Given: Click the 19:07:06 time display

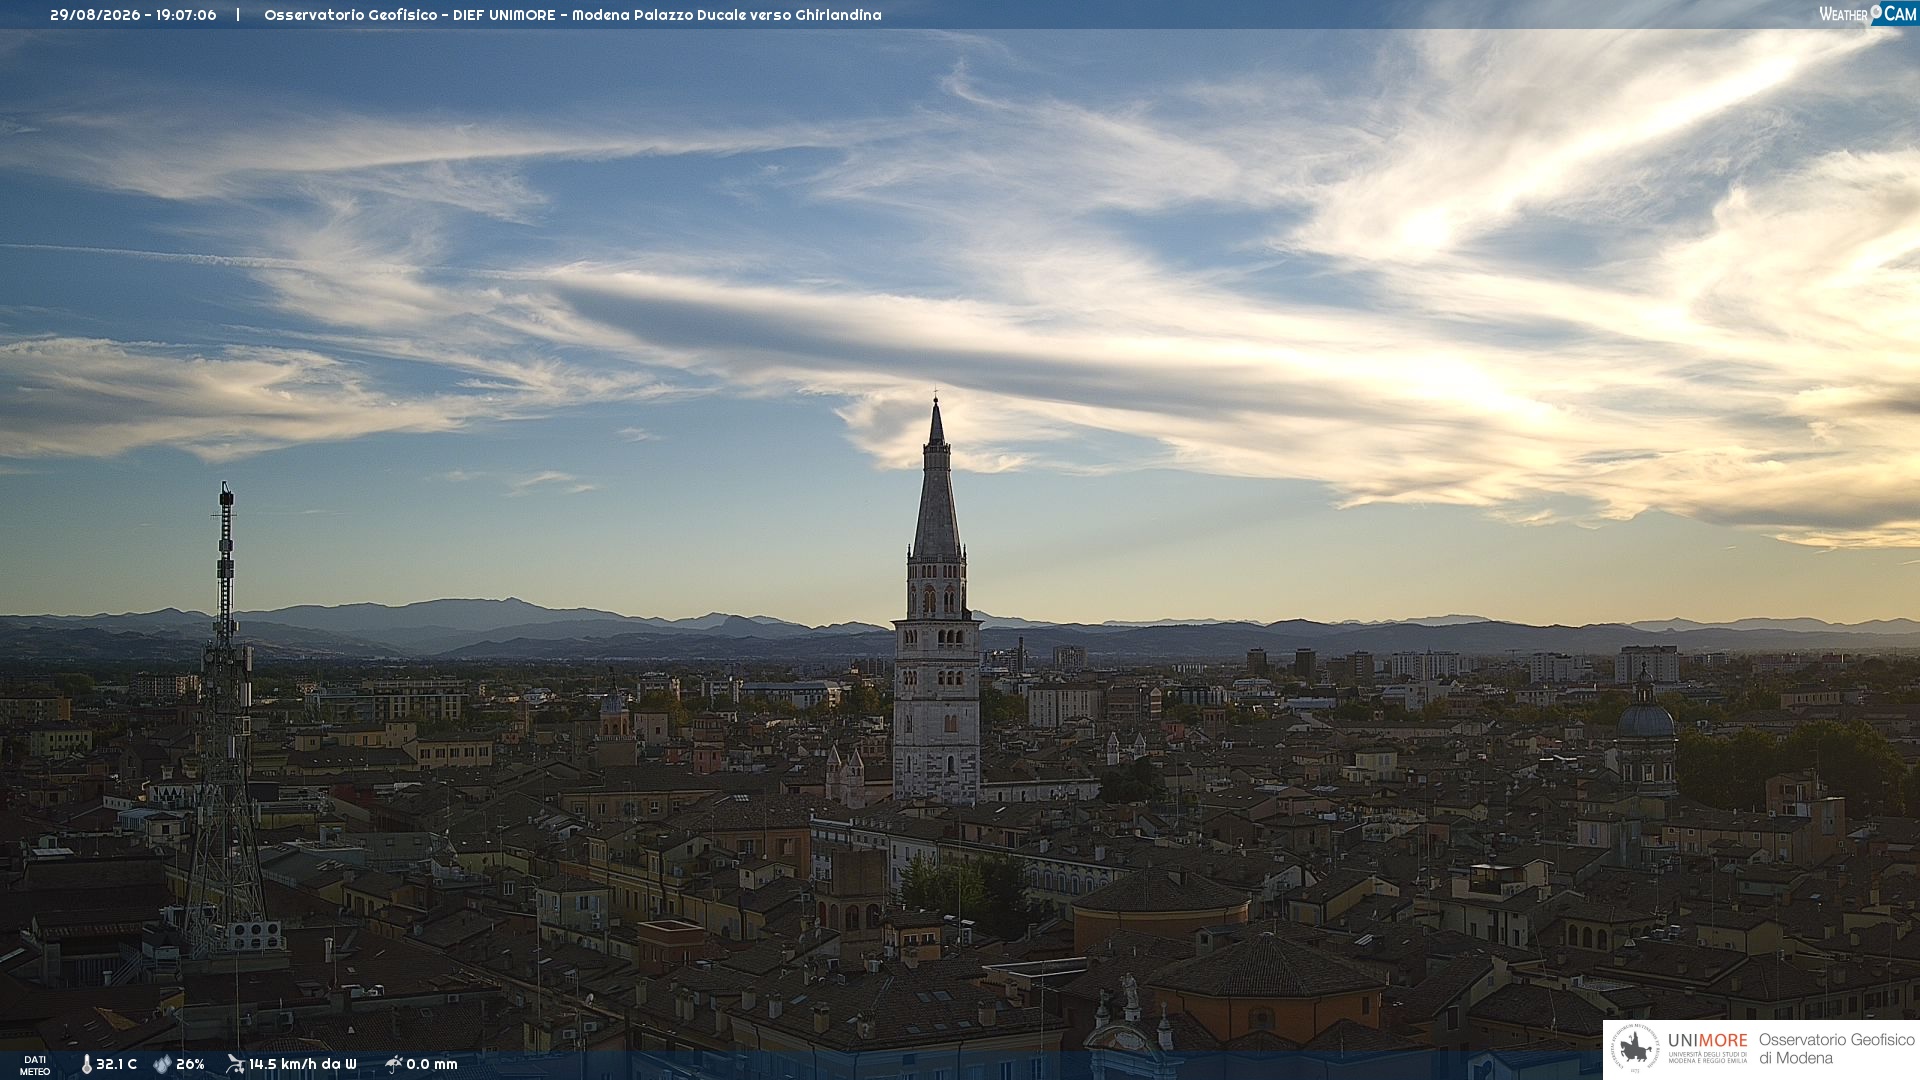Looking at the screenshot, I should point(186,15).
